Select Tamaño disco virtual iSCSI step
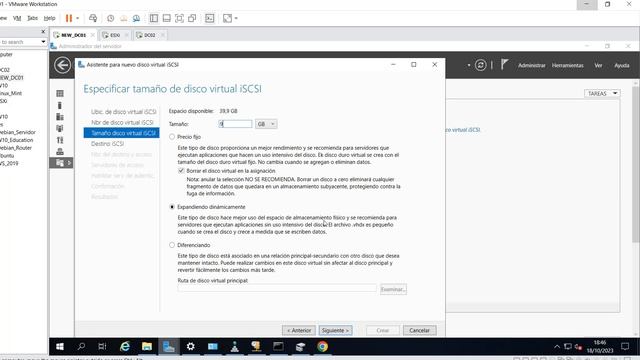This screenshot has height=360, width=640. (122, 133)
